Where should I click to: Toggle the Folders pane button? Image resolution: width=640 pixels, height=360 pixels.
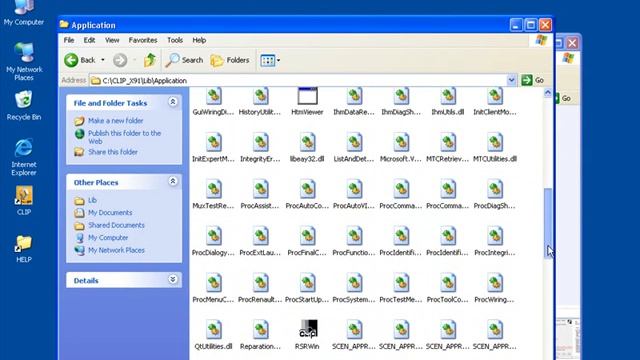[x=230, y=60]
